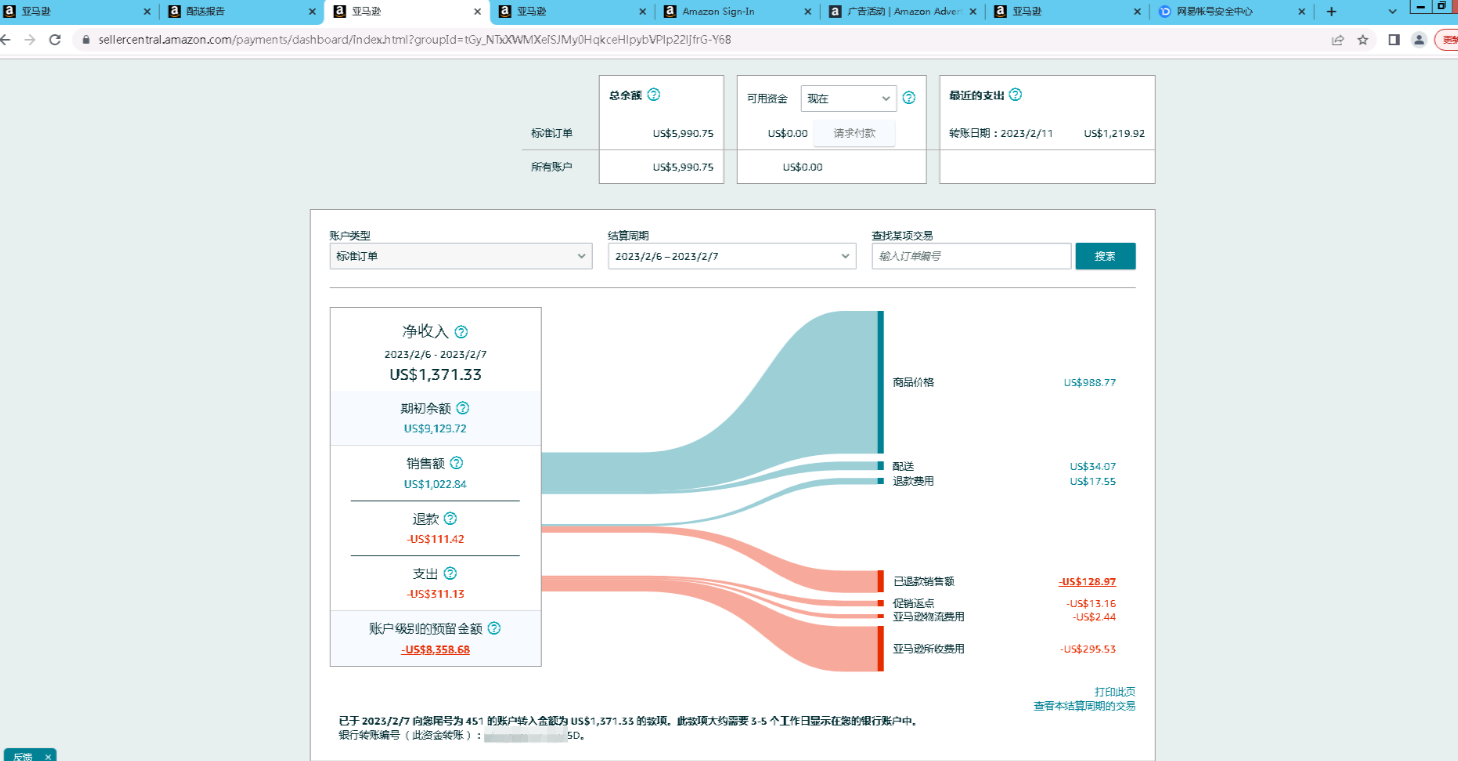The height and width of the screenshot is (761, 1458).
Task: Click the 打印此页 link
Action: [x=1114, y=692]
